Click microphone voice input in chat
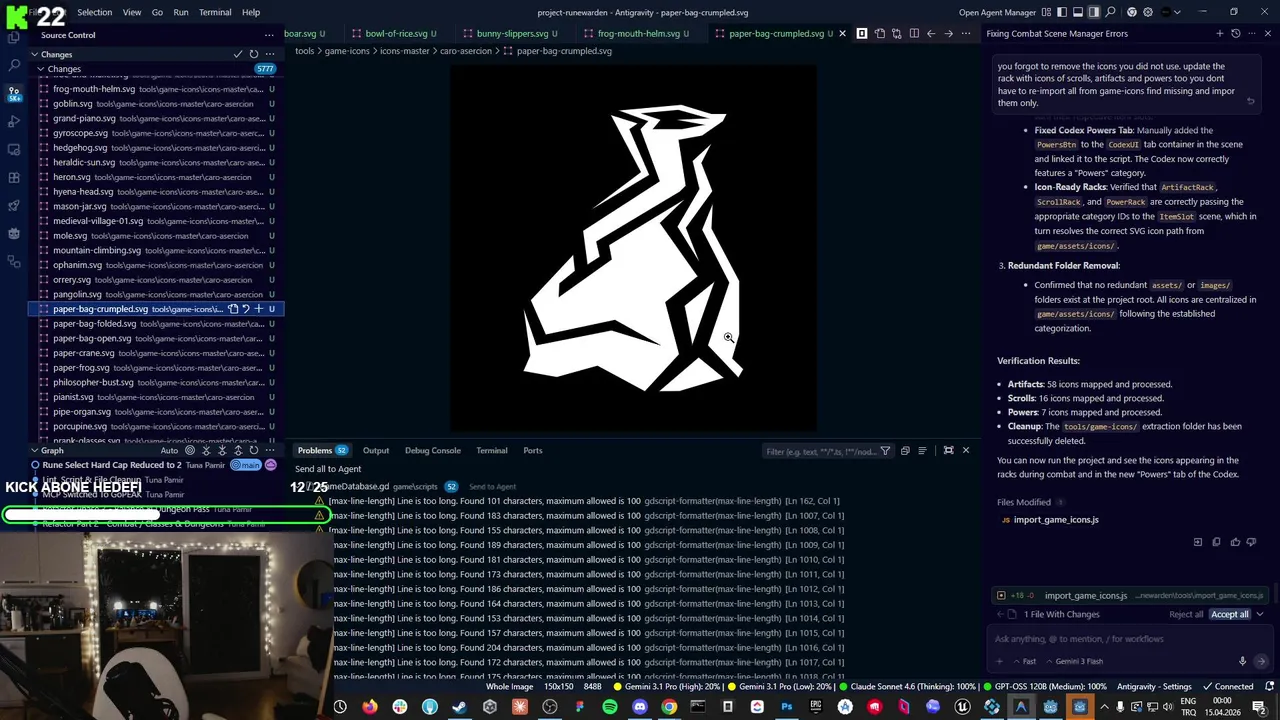This screenshot has width=1280, height=720. [1242, 661]
